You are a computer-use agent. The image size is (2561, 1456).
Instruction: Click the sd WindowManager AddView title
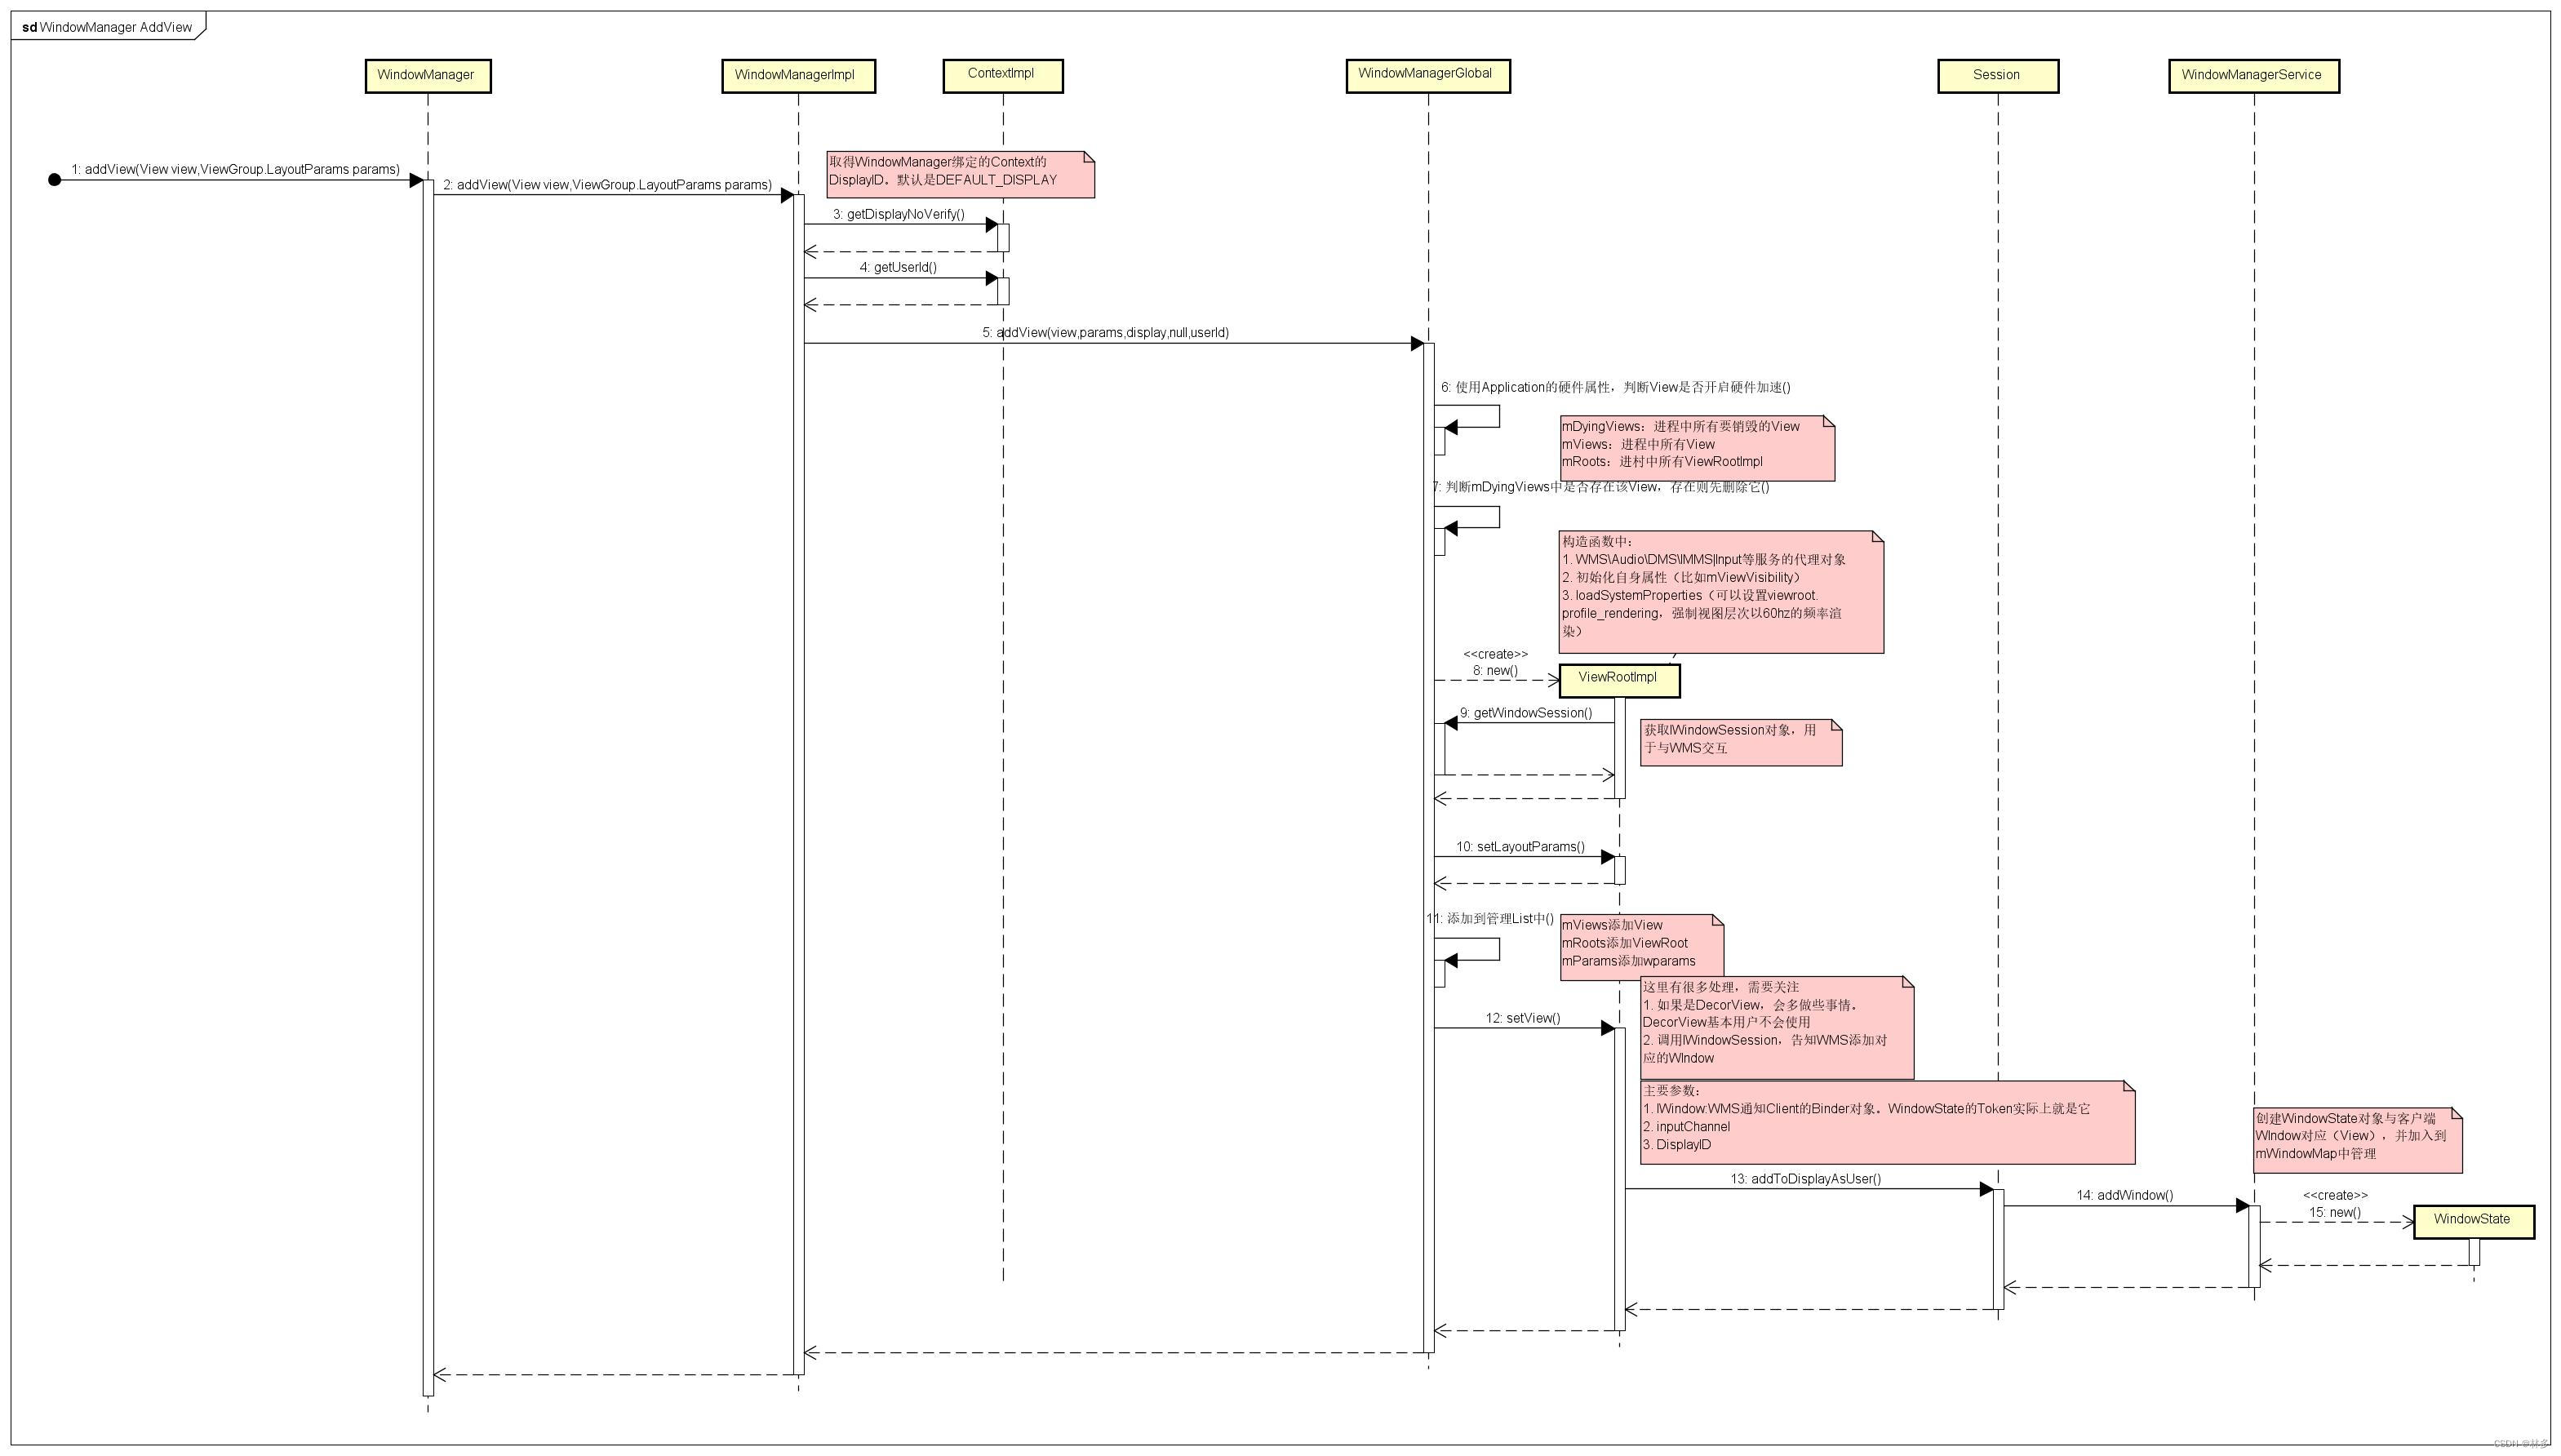coord(105,27)
